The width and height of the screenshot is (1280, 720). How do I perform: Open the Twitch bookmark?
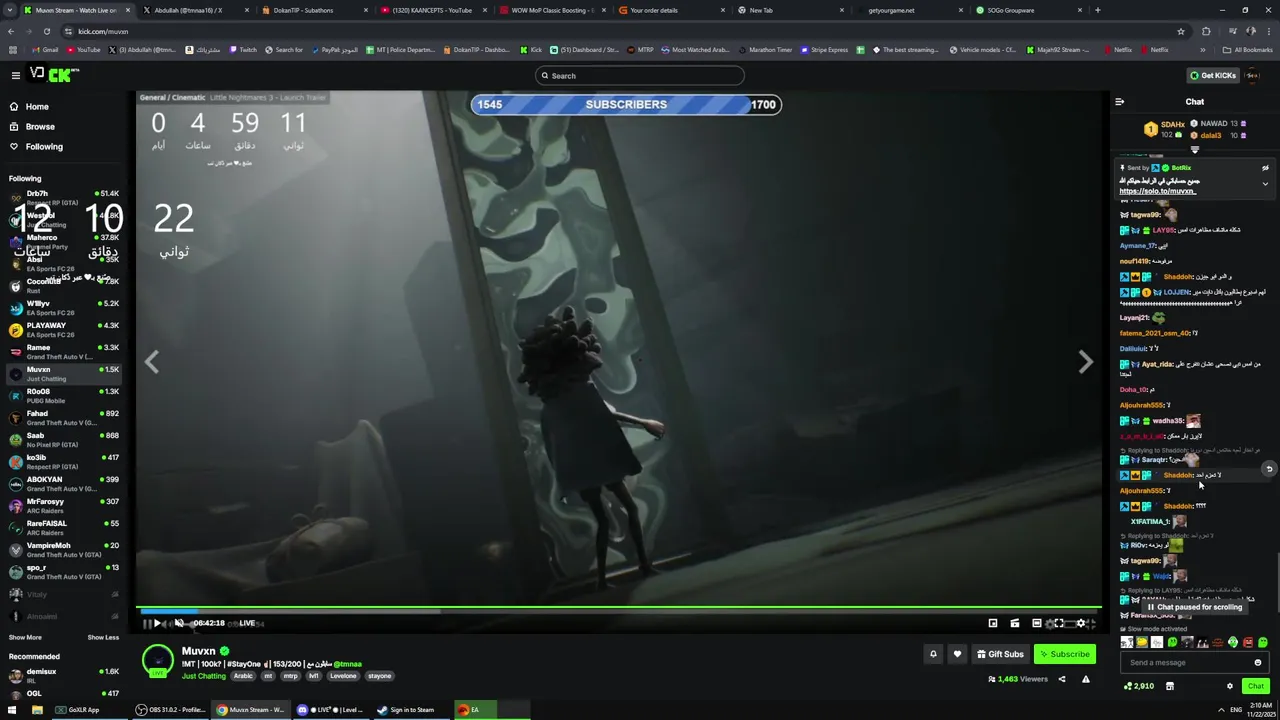243,49
